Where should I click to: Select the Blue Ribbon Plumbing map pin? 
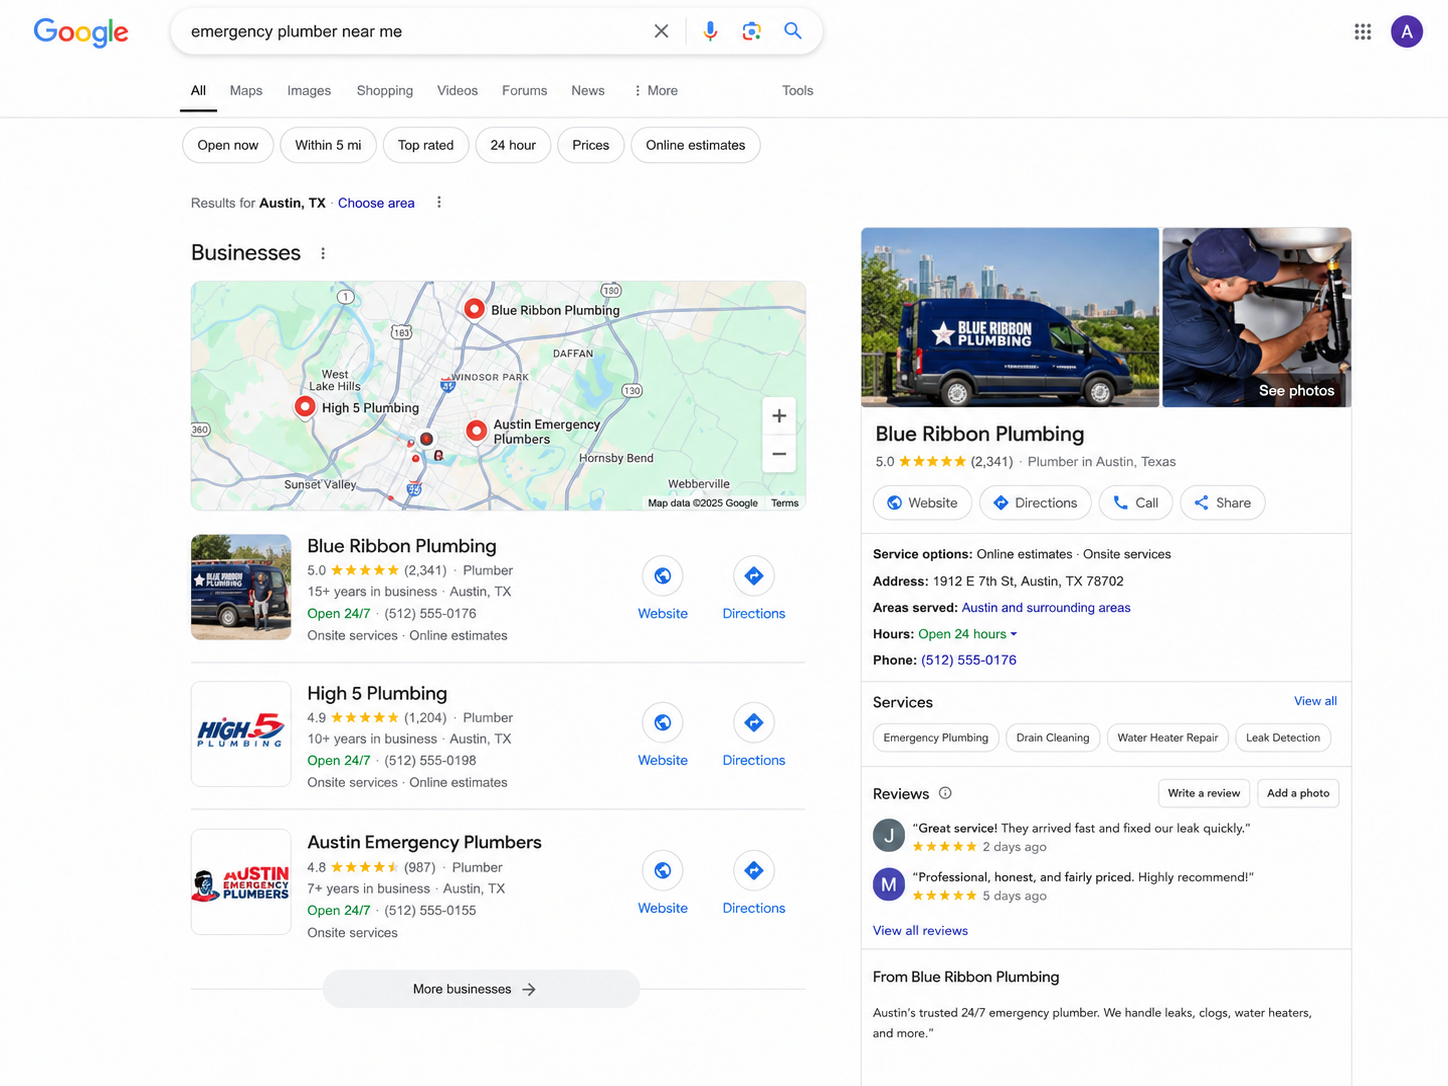[474, 309]
